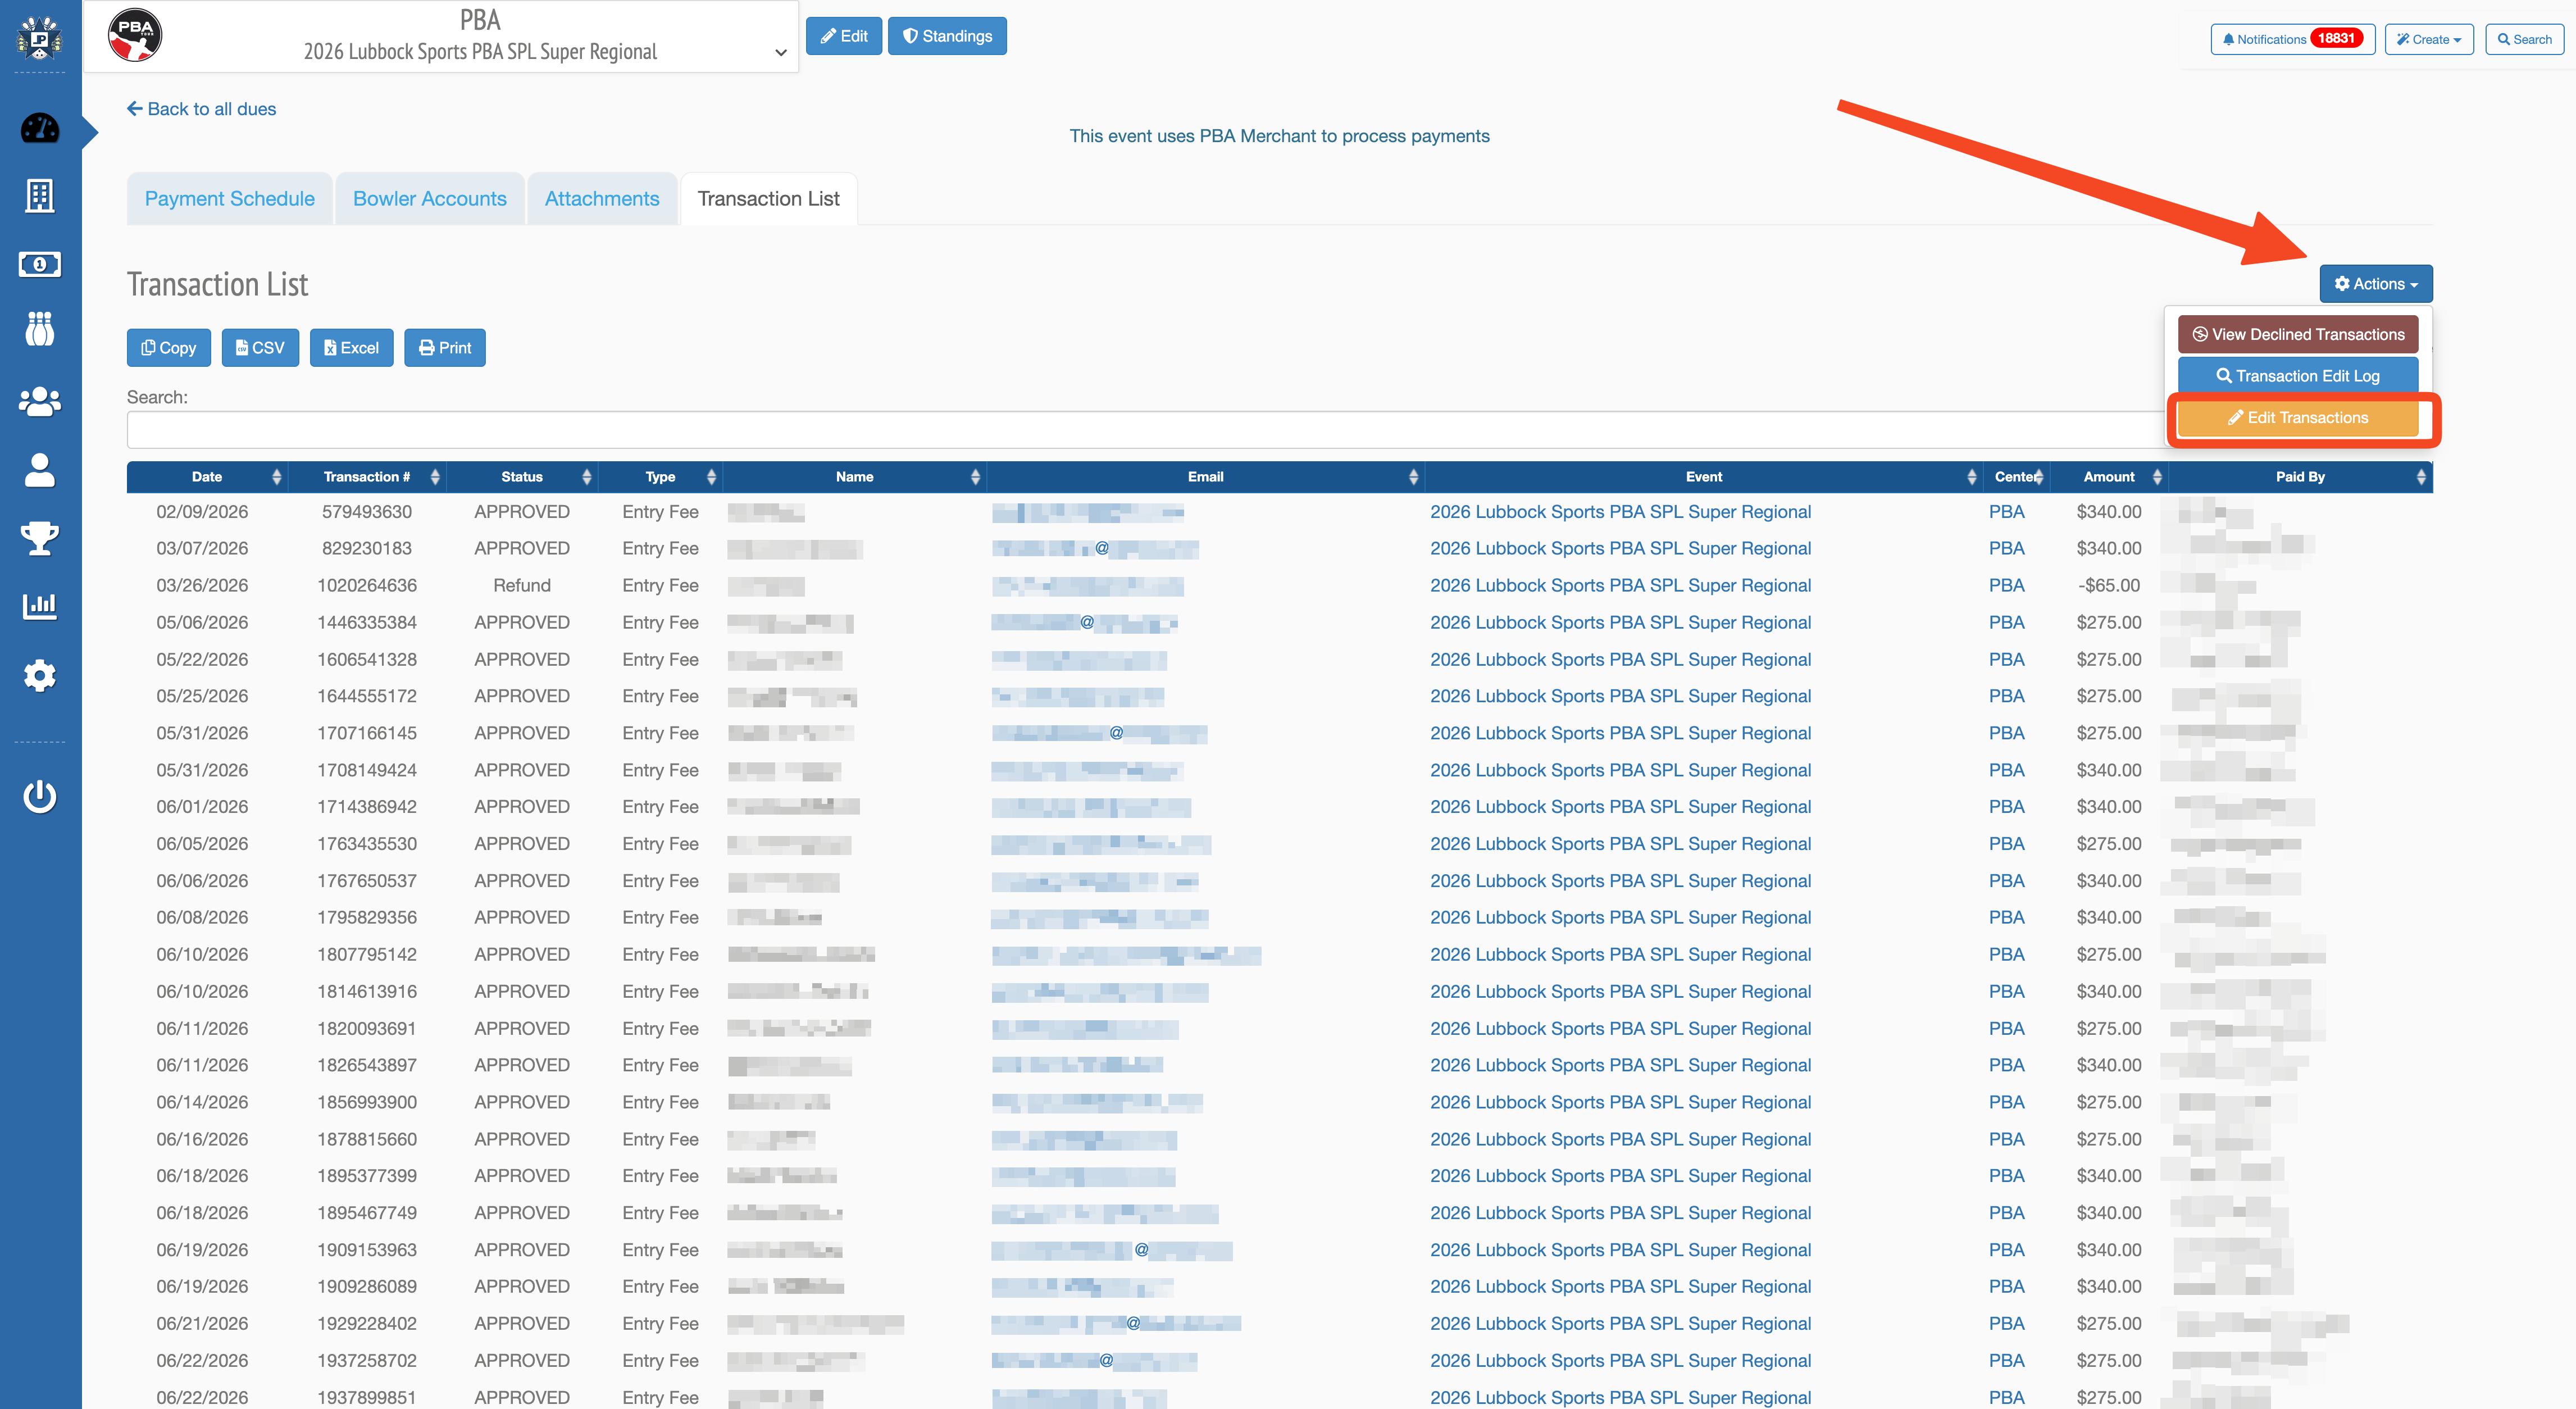Export the table as CSV
The height and width of the screenshot is (1409, 2576).
point(260,348)
